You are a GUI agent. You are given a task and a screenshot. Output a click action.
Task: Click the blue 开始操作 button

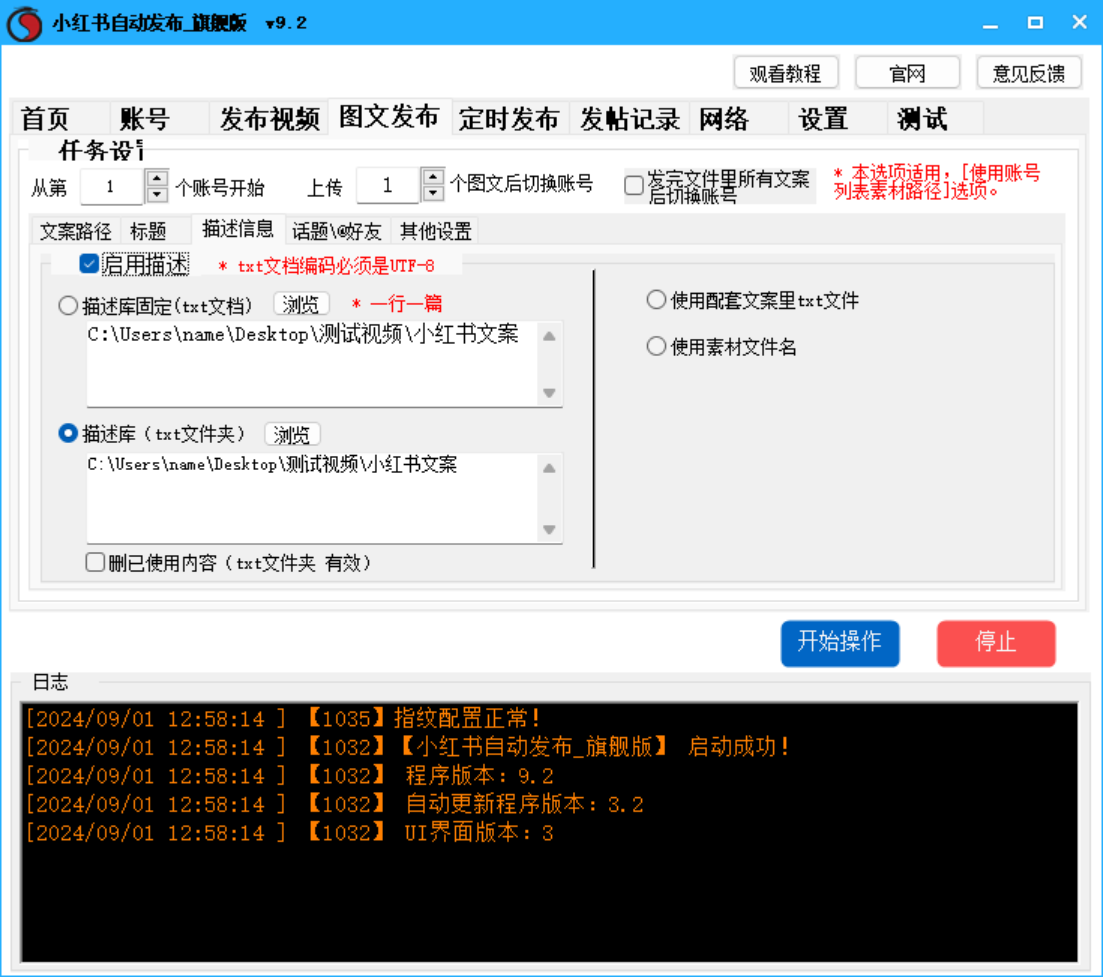840,643
